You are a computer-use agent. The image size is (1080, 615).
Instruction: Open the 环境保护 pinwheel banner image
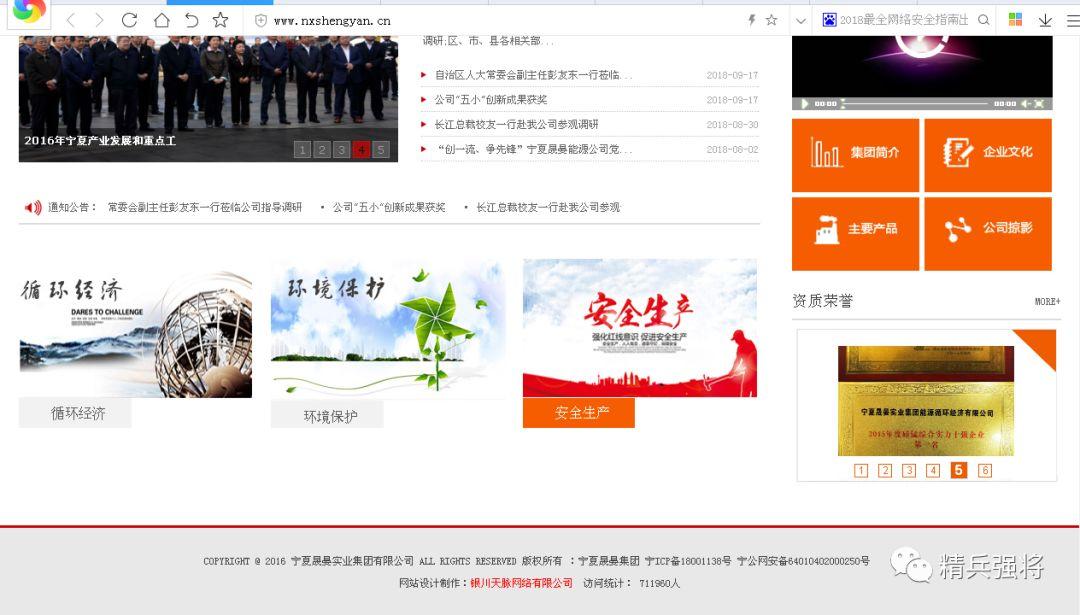click(388, 330)
